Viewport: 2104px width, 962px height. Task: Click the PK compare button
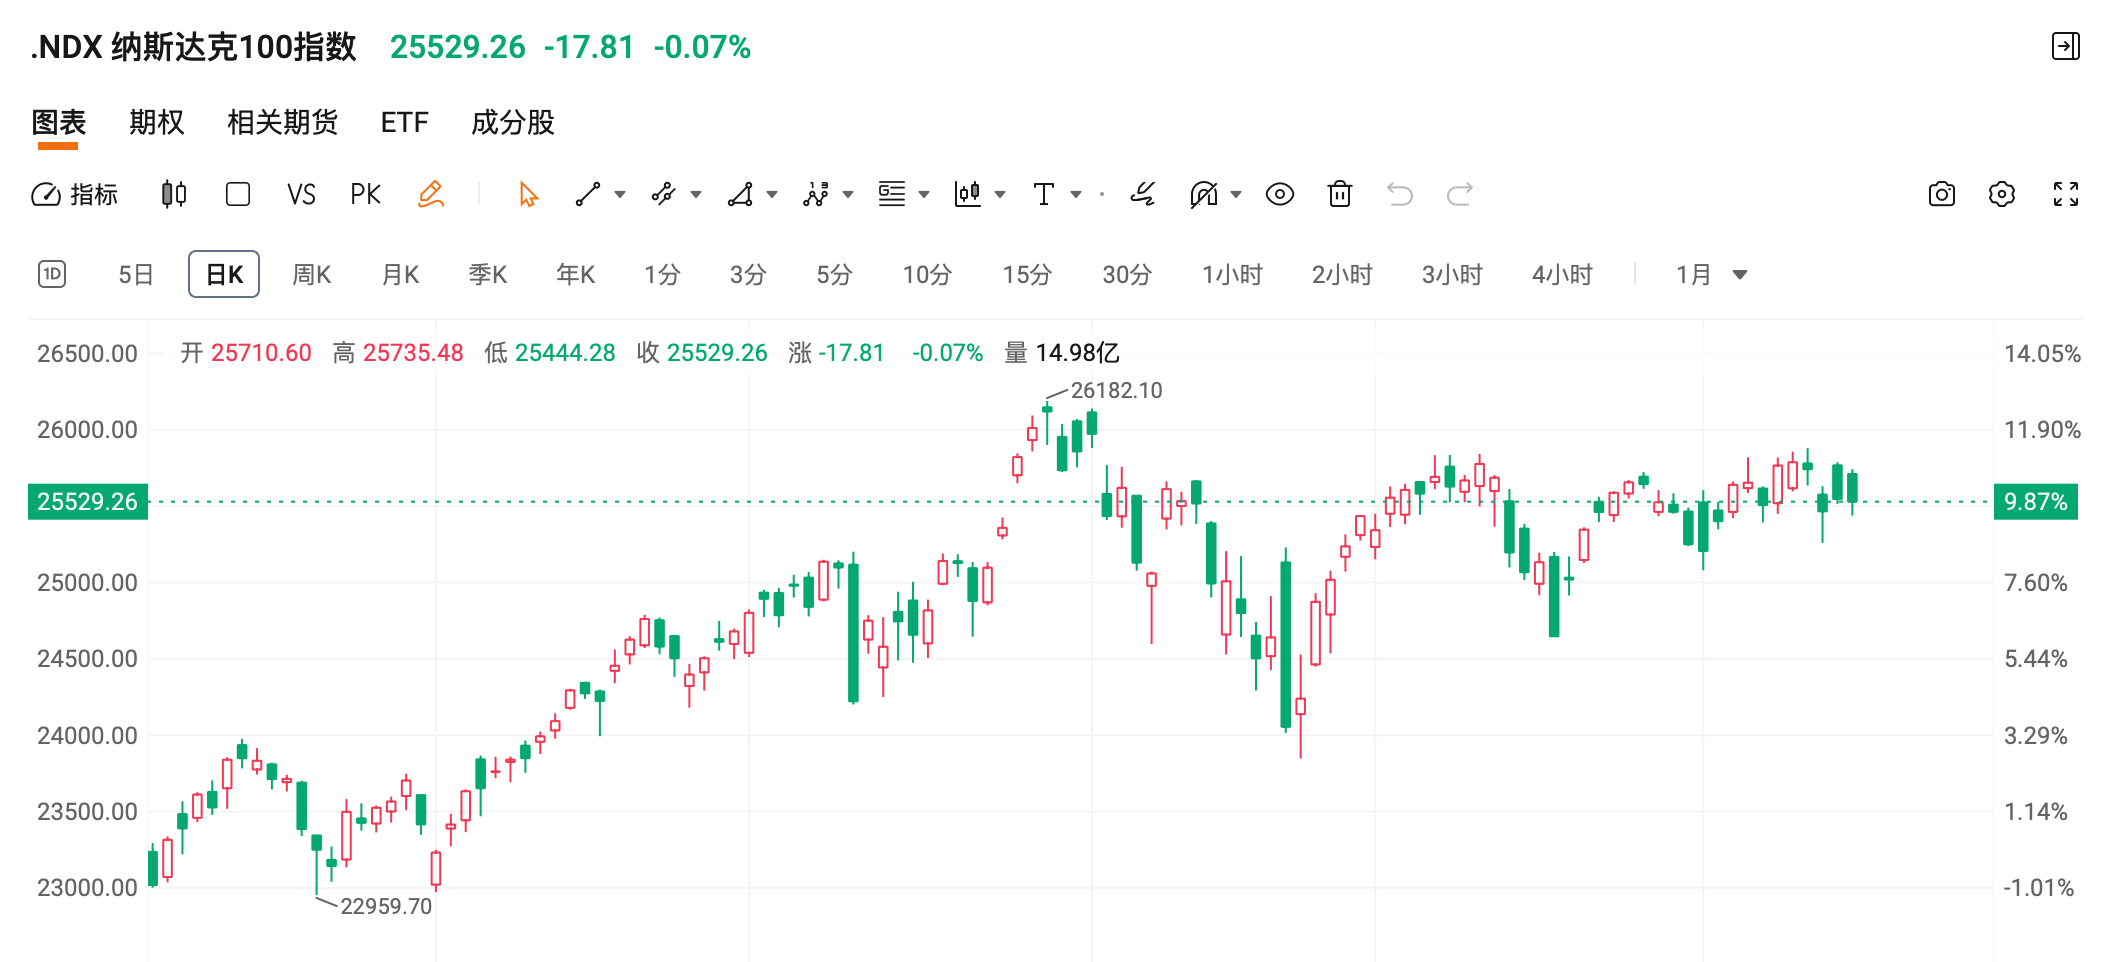(x=365, y=194)
